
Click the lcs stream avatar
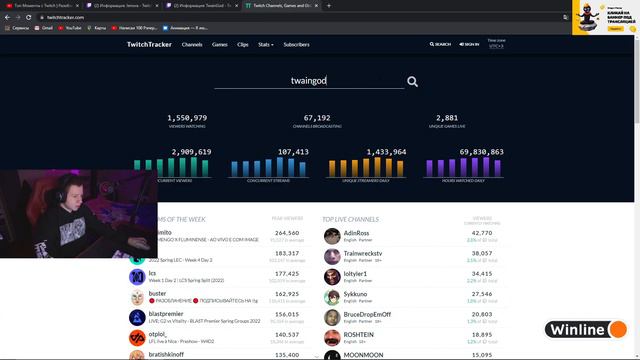137,277
